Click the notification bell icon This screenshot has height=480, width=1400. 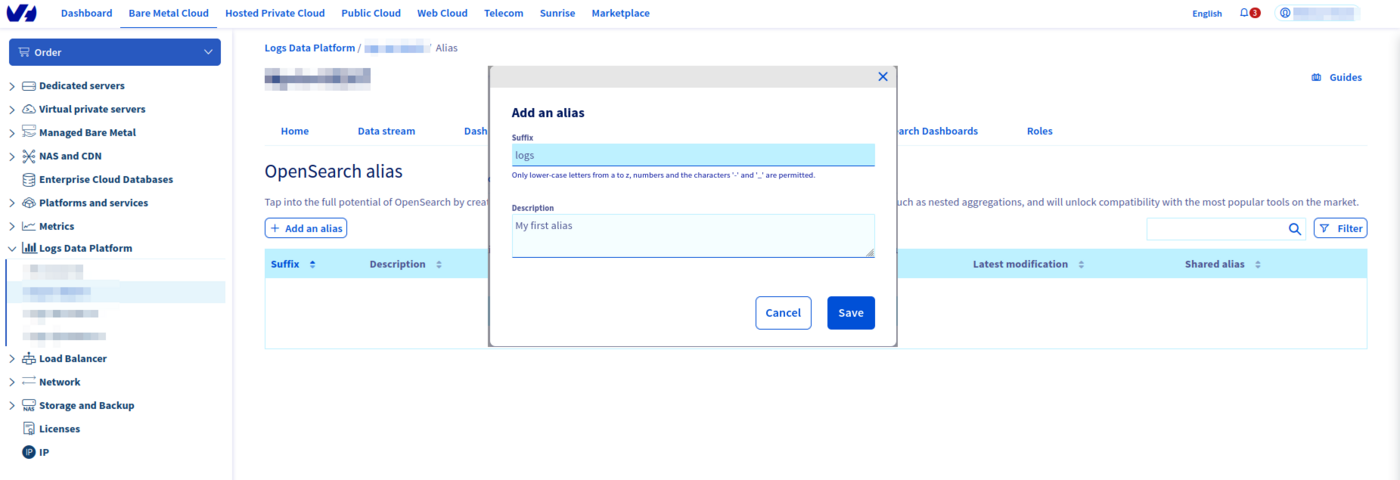pos(1244,13)
